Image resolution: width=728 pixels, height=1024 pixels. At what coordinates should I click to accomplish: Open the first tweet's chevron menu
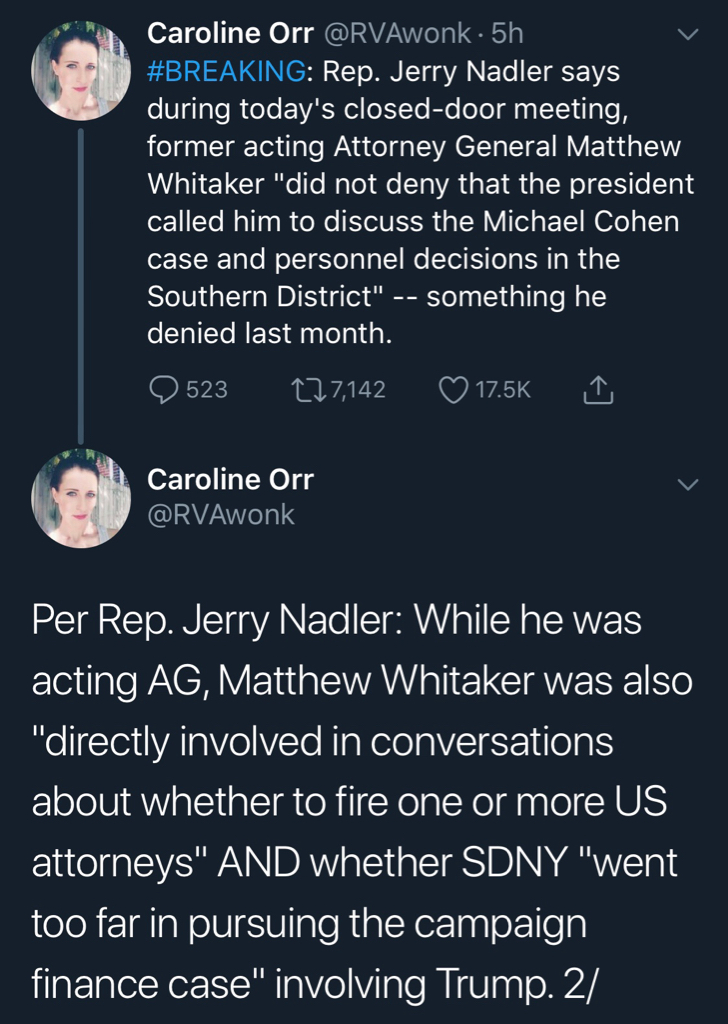(688, 36)
